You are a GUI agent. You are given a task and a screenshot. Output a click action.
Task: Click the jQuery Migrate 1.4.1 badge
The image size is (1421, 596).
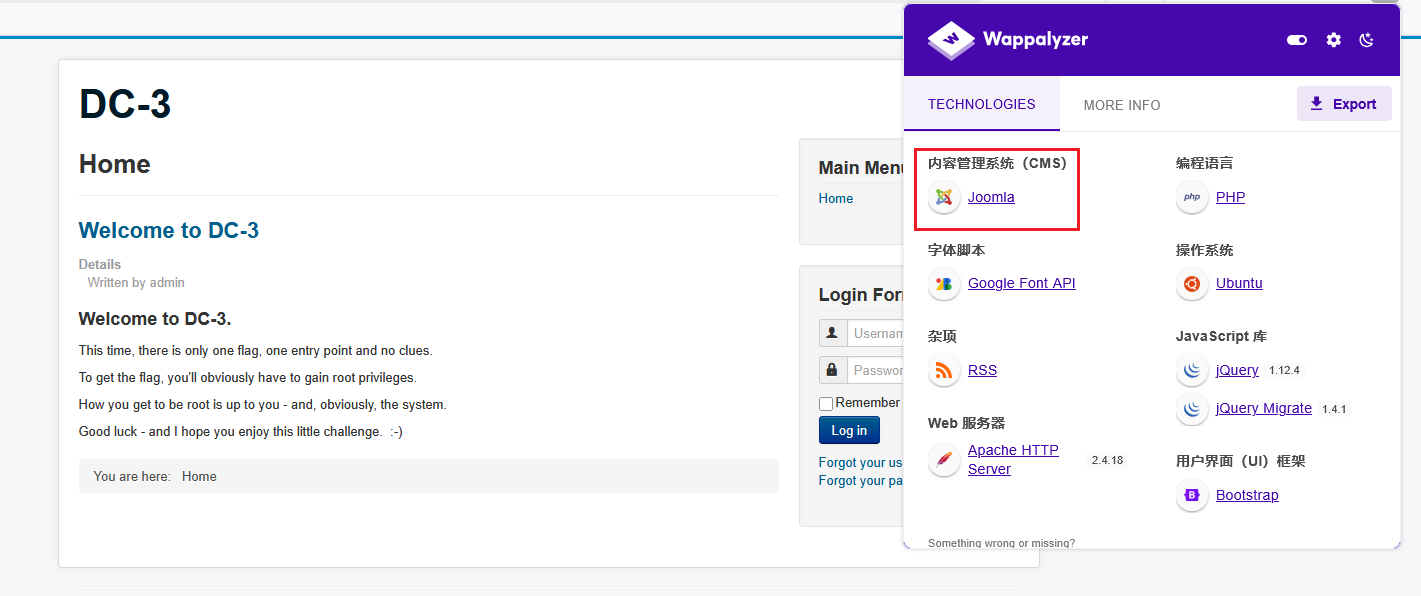(1334, 409)
